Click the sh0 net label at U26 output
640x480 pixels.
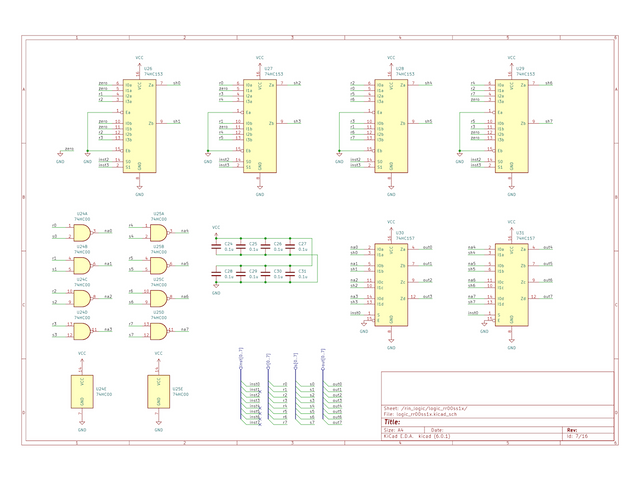(x=176, y=84)
